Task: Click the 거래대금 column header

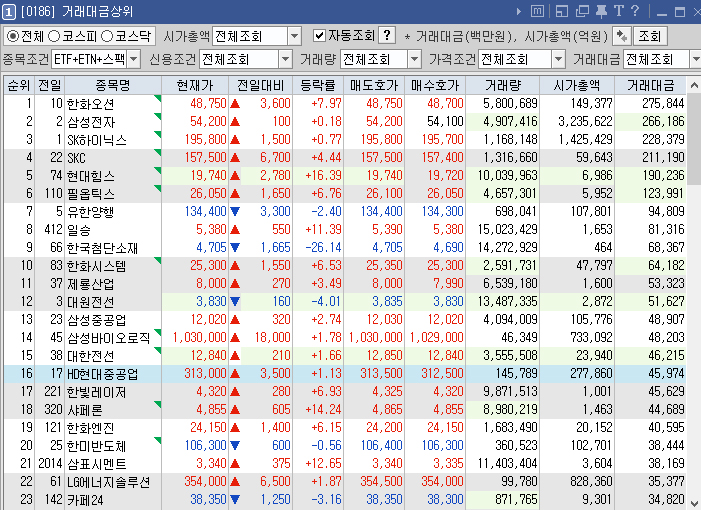Action: point(650,85)
